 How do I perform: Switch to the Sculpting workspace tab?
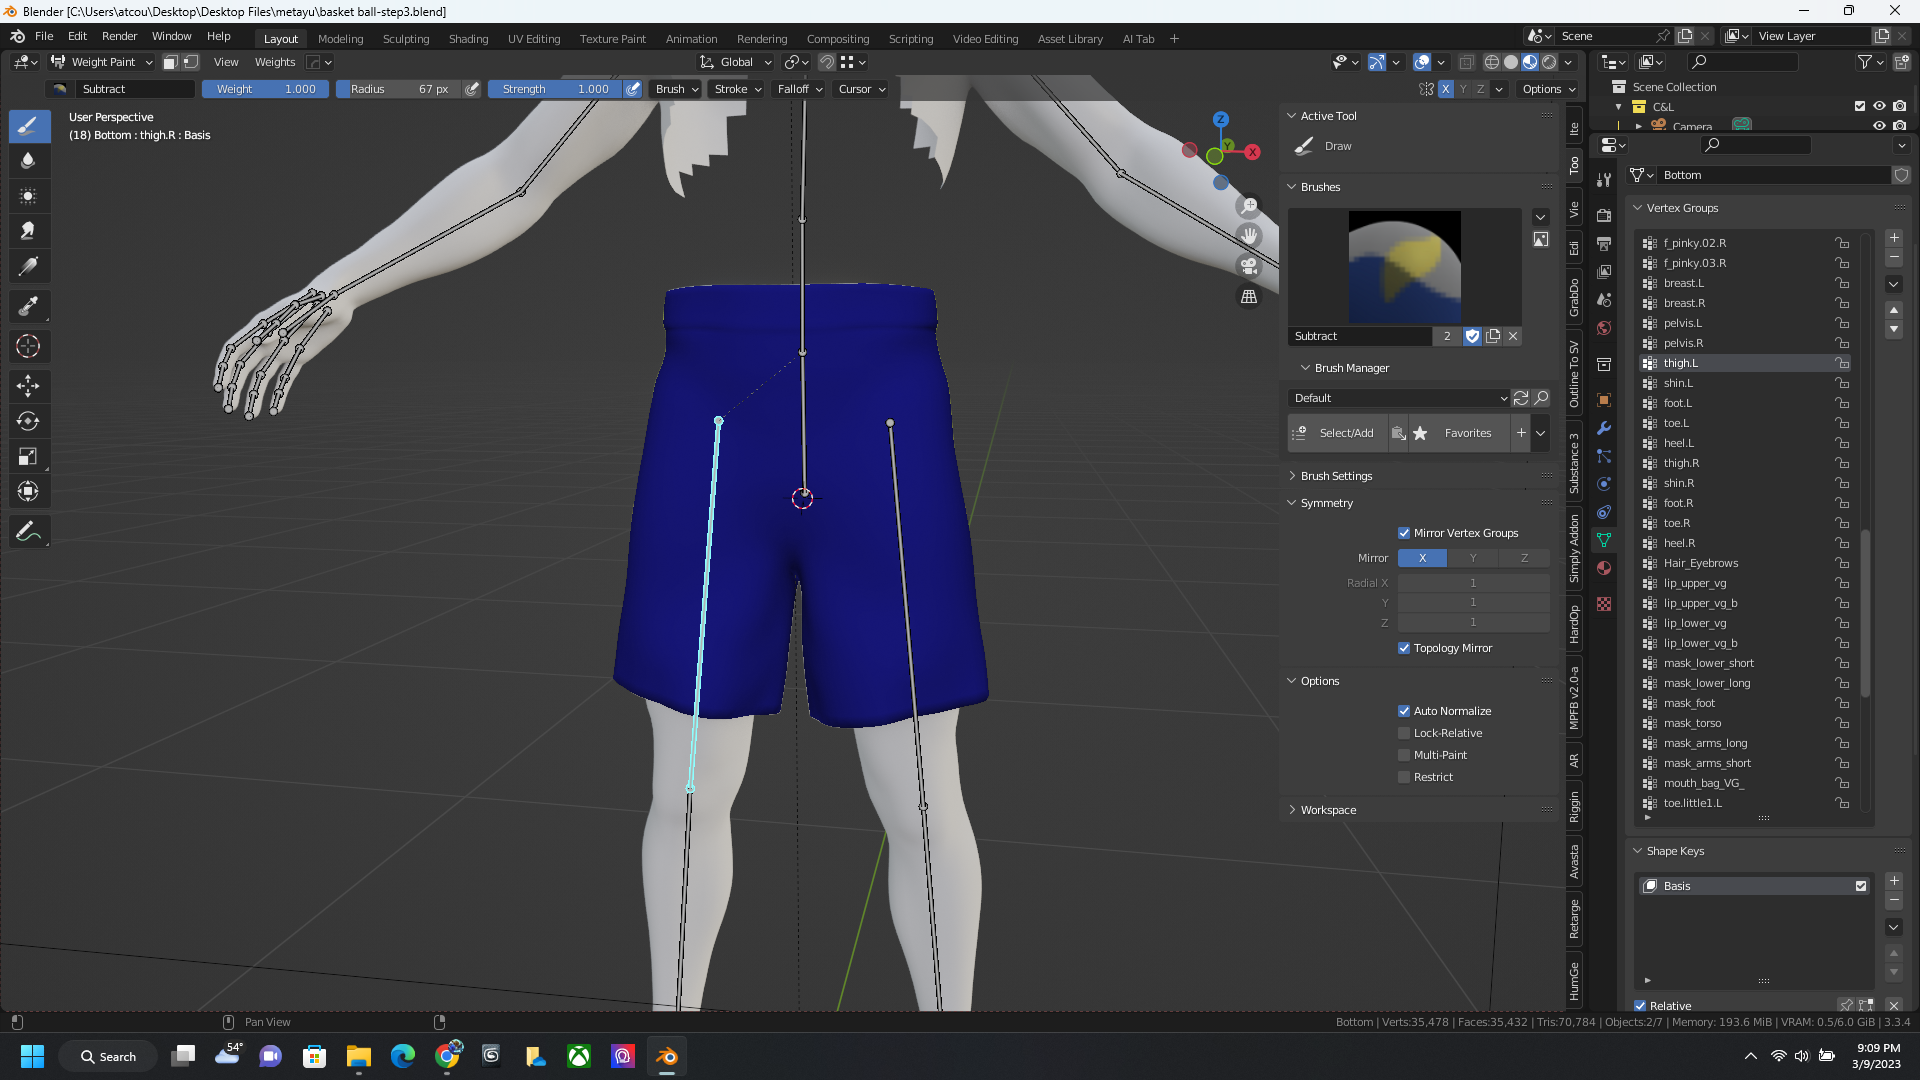pos(406,39)
